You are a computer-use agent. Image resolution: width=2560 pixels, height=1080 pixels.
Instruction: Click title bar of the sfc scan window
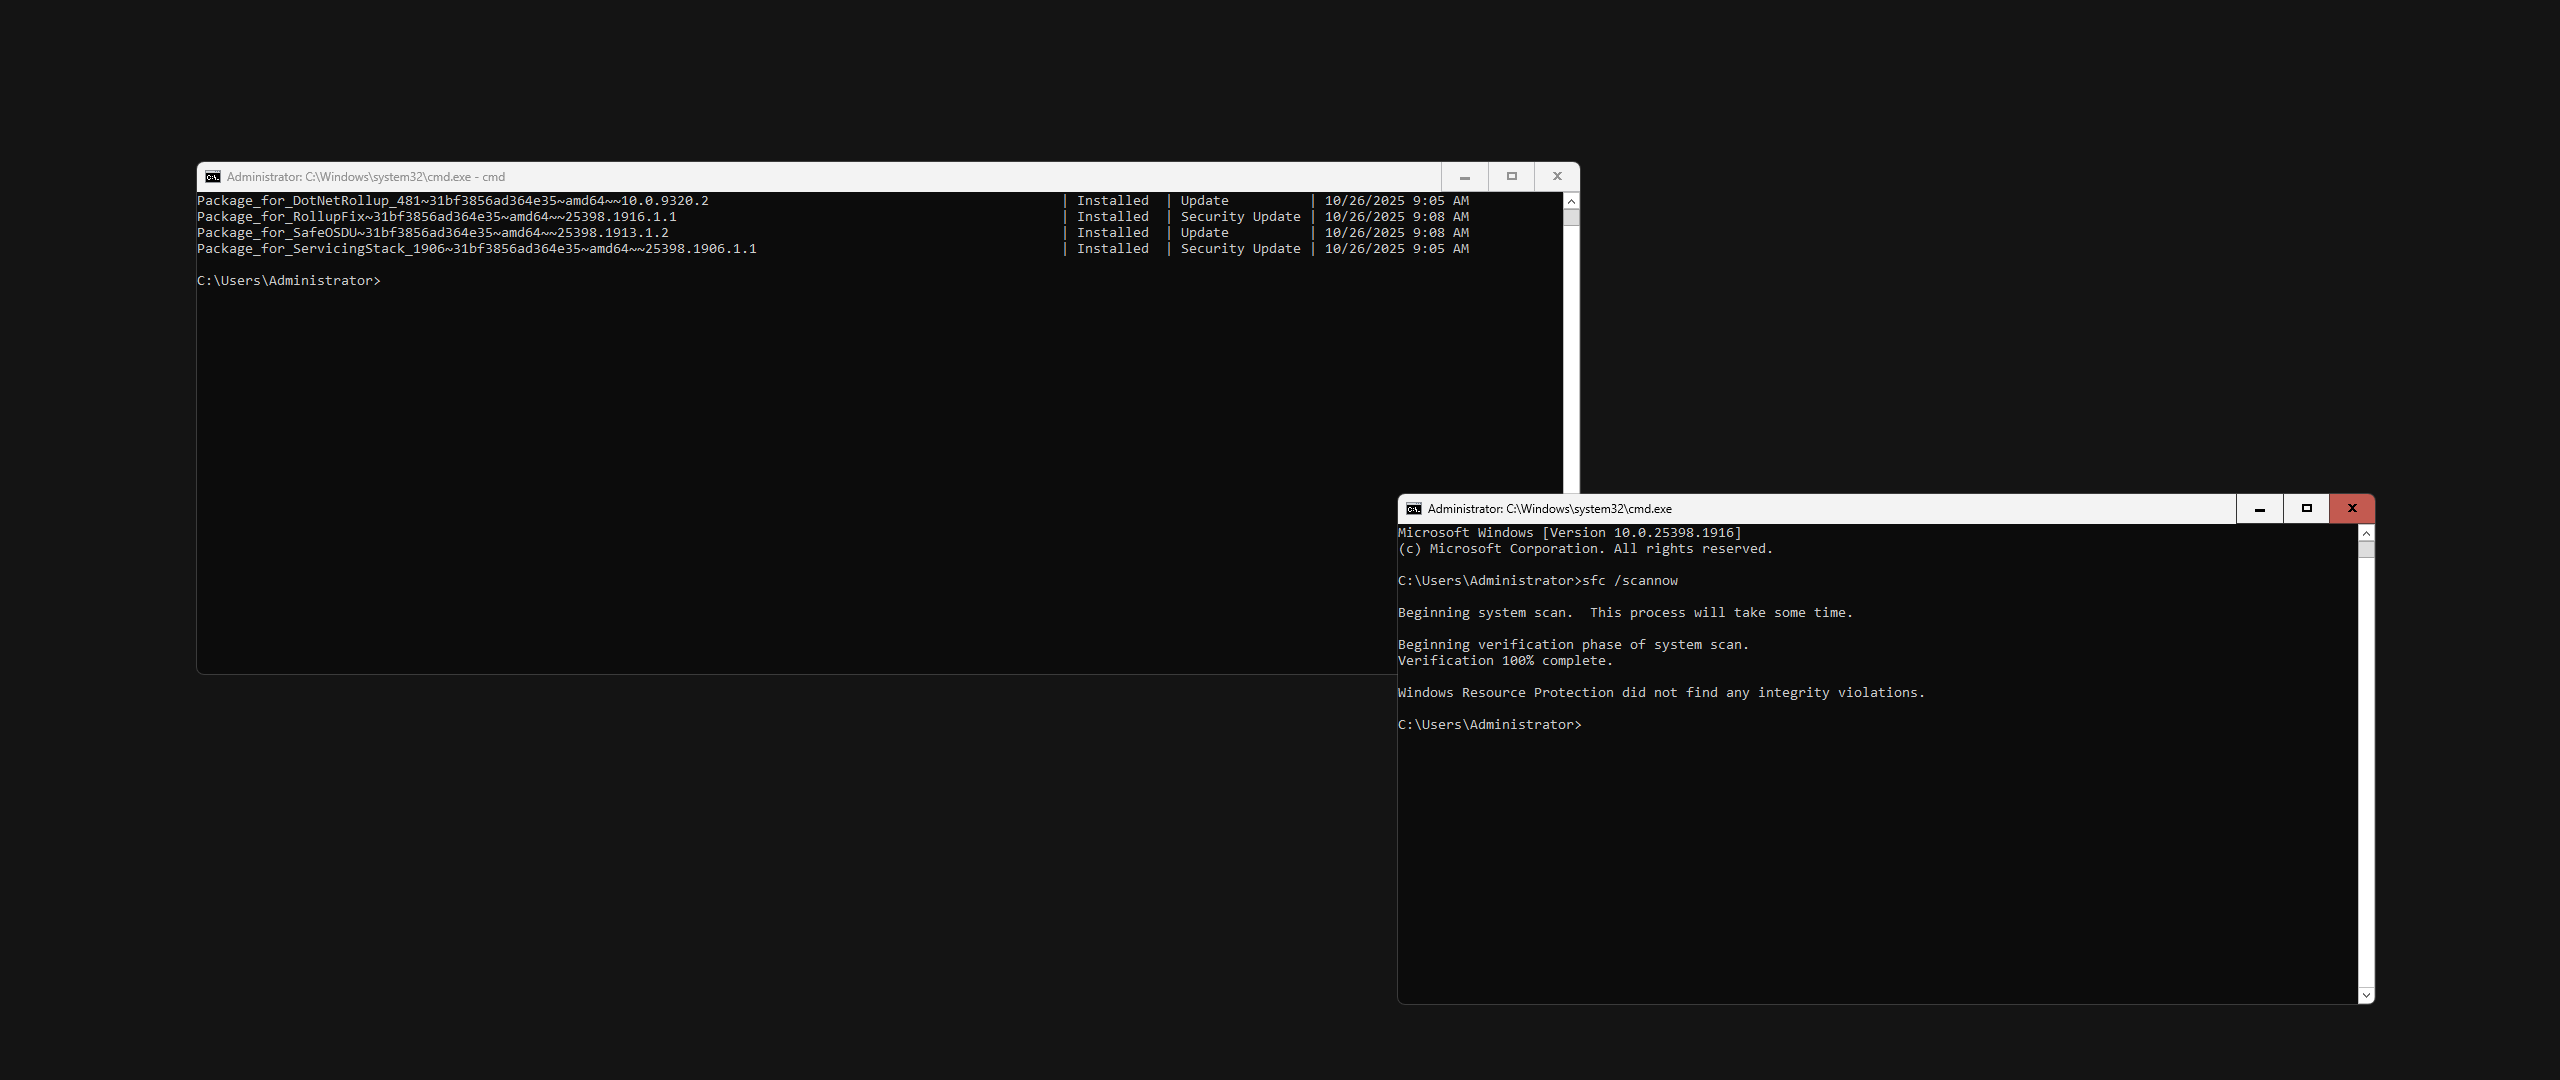pos(1900,509)
